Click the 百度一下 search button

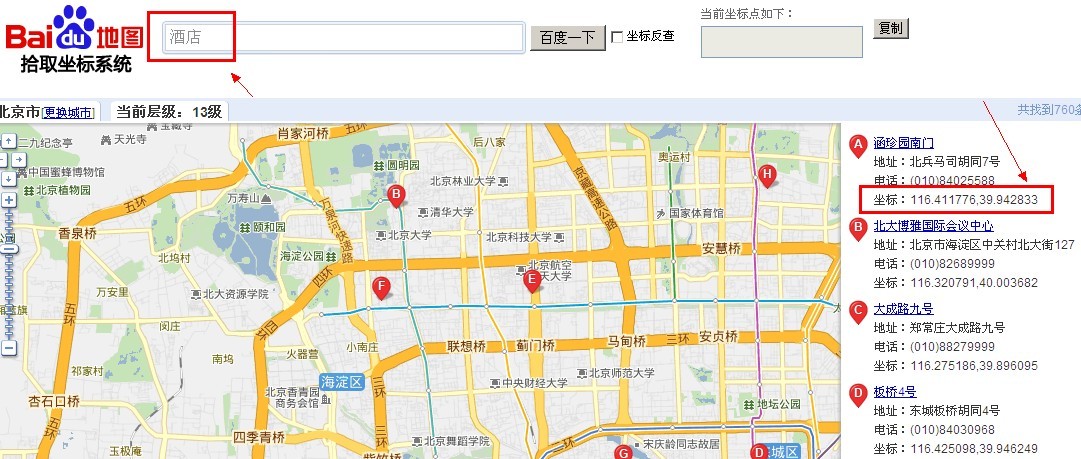567,38
